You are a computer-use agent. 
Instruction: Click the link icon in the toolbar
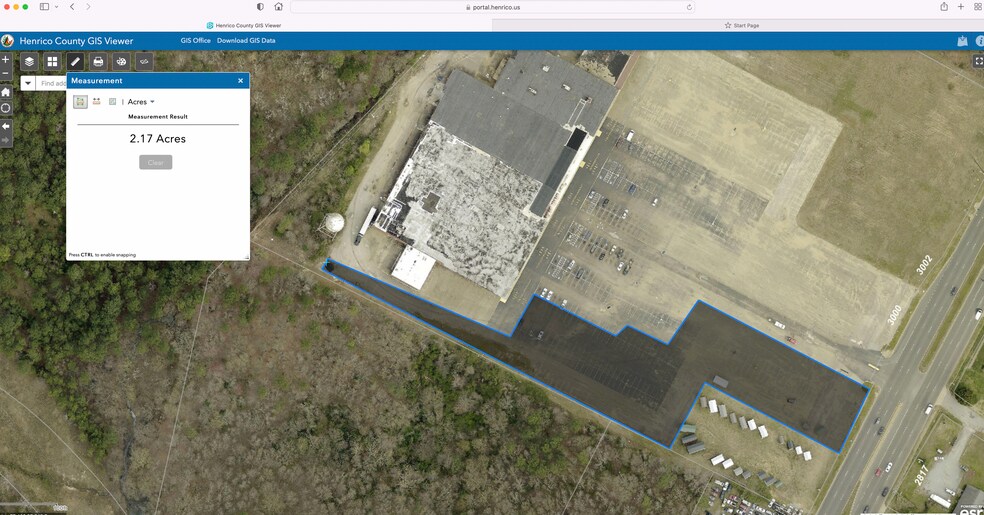click(144, 62)
